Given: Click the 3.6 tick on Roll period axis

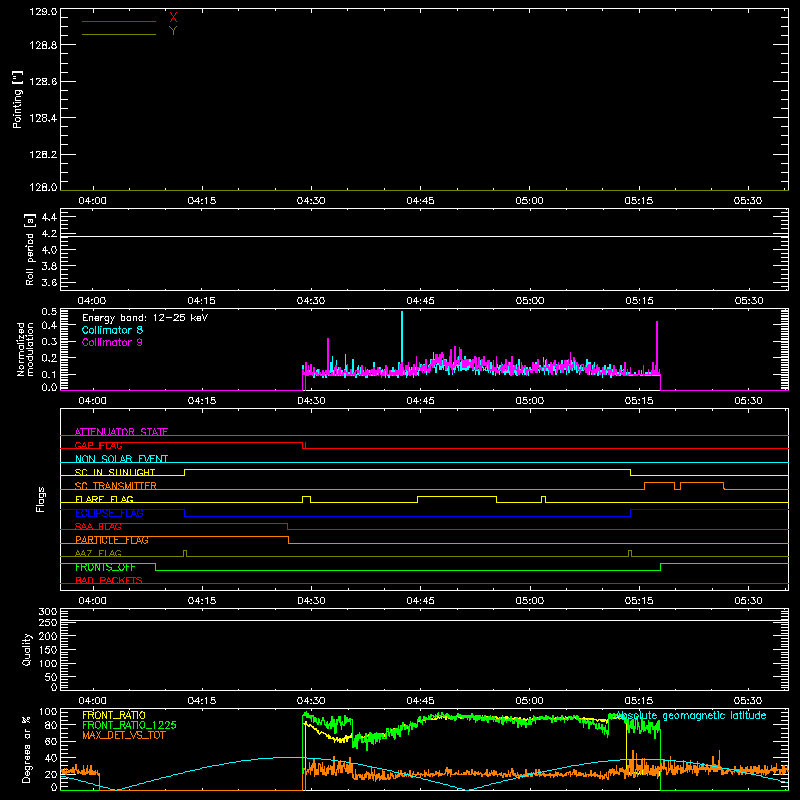Looking at the screenshot, I should coord(49,283).
